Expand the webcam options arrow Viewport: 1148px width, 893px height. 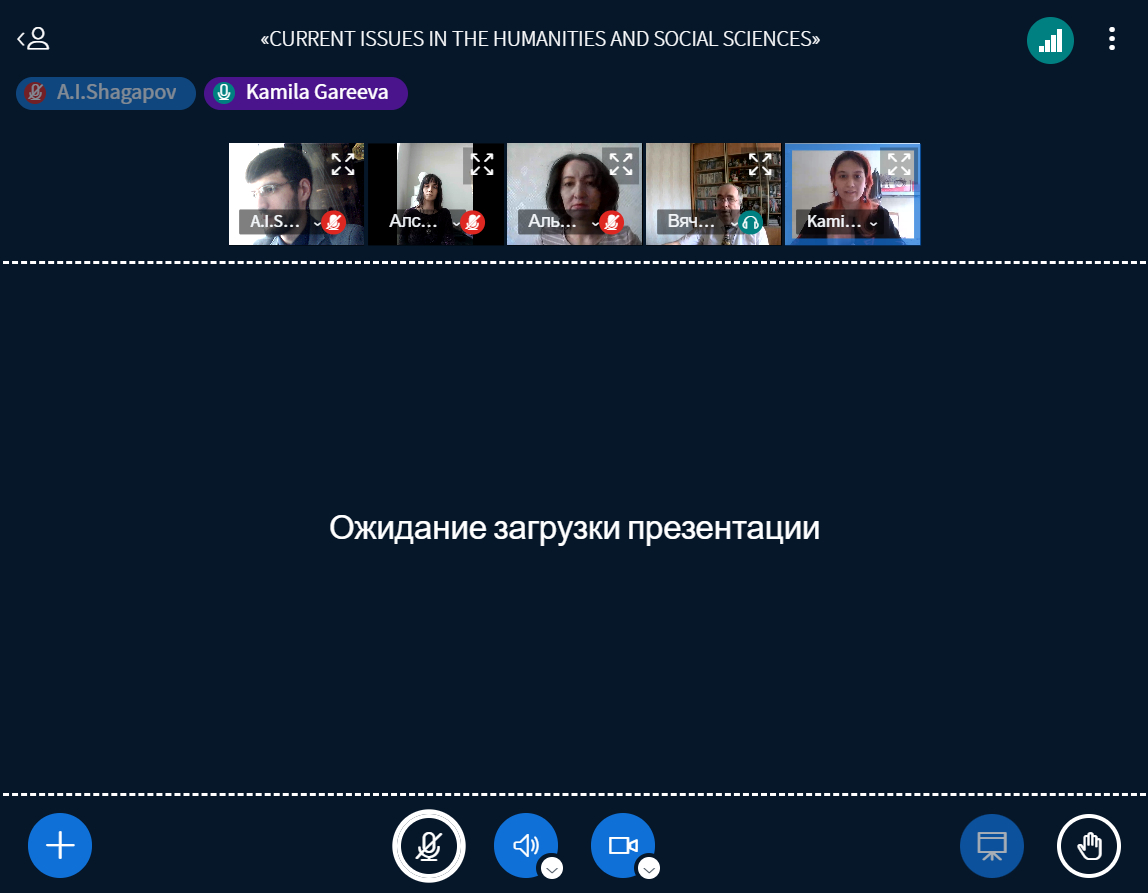click(x=648, y=868)
